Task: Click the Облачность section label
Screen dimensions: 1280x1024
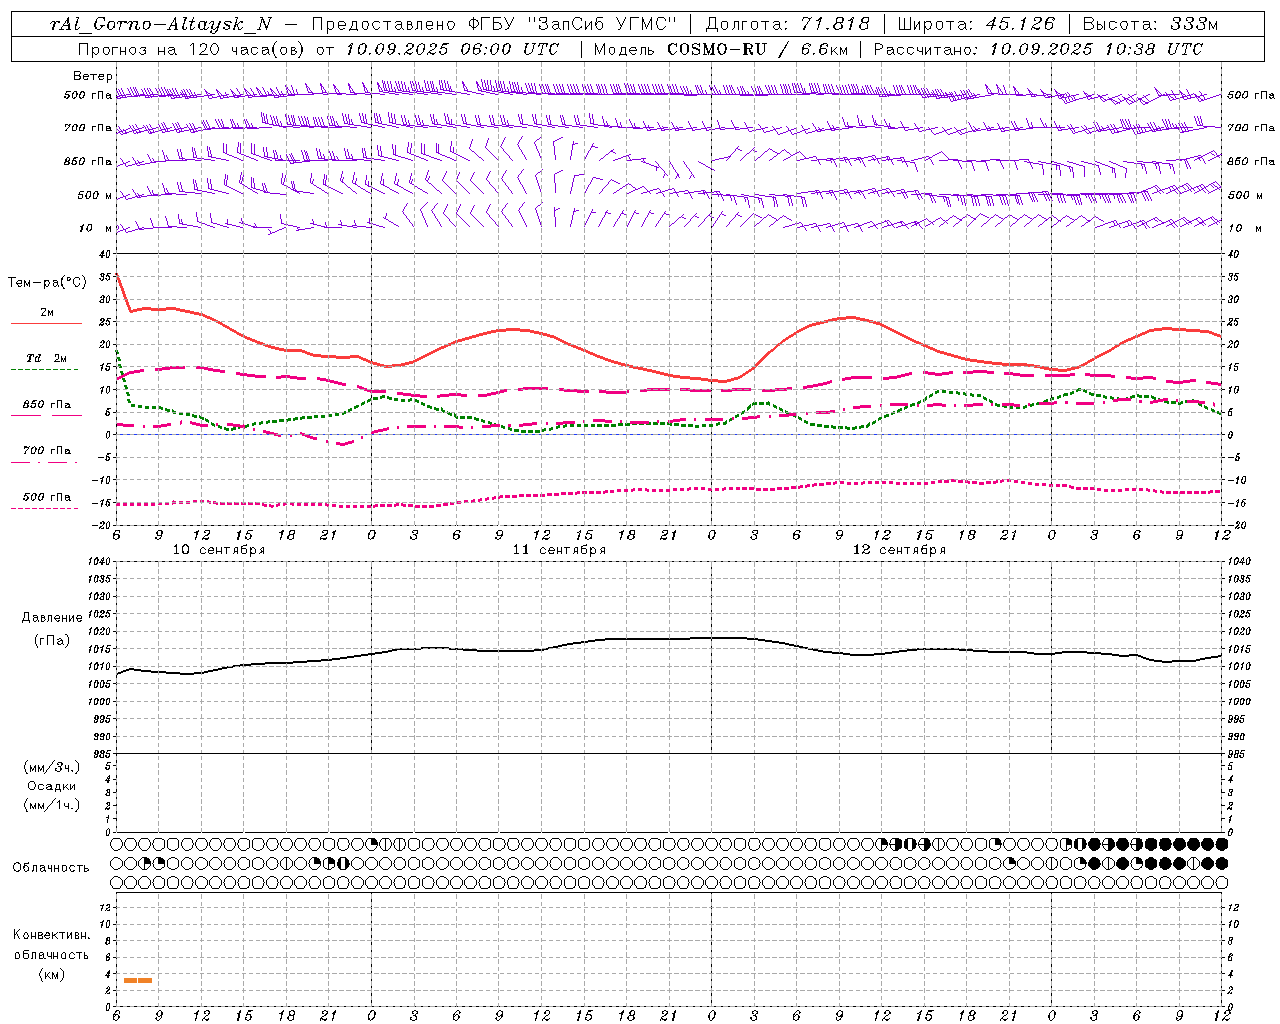Action: 51,868
